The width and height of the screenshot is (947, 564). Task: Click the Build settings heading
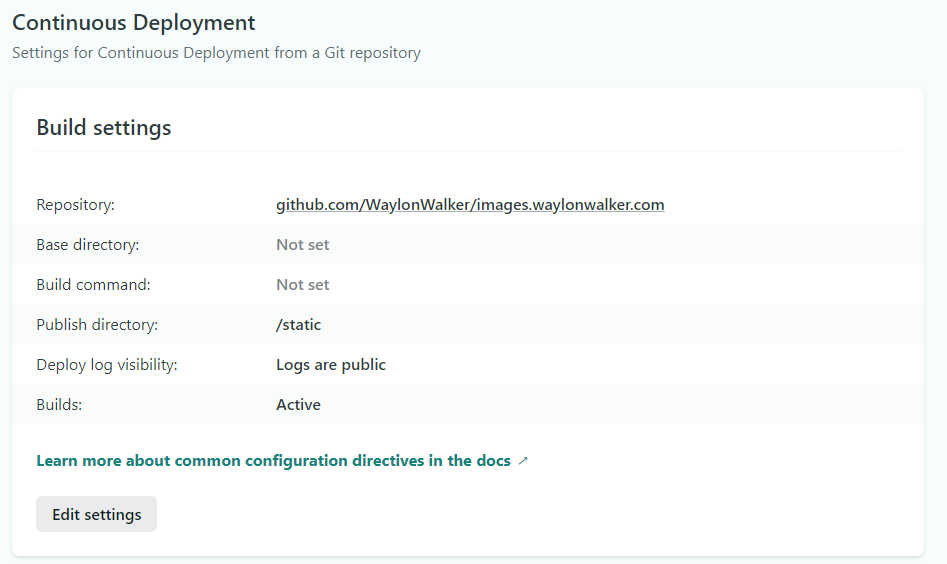[104, 128]
